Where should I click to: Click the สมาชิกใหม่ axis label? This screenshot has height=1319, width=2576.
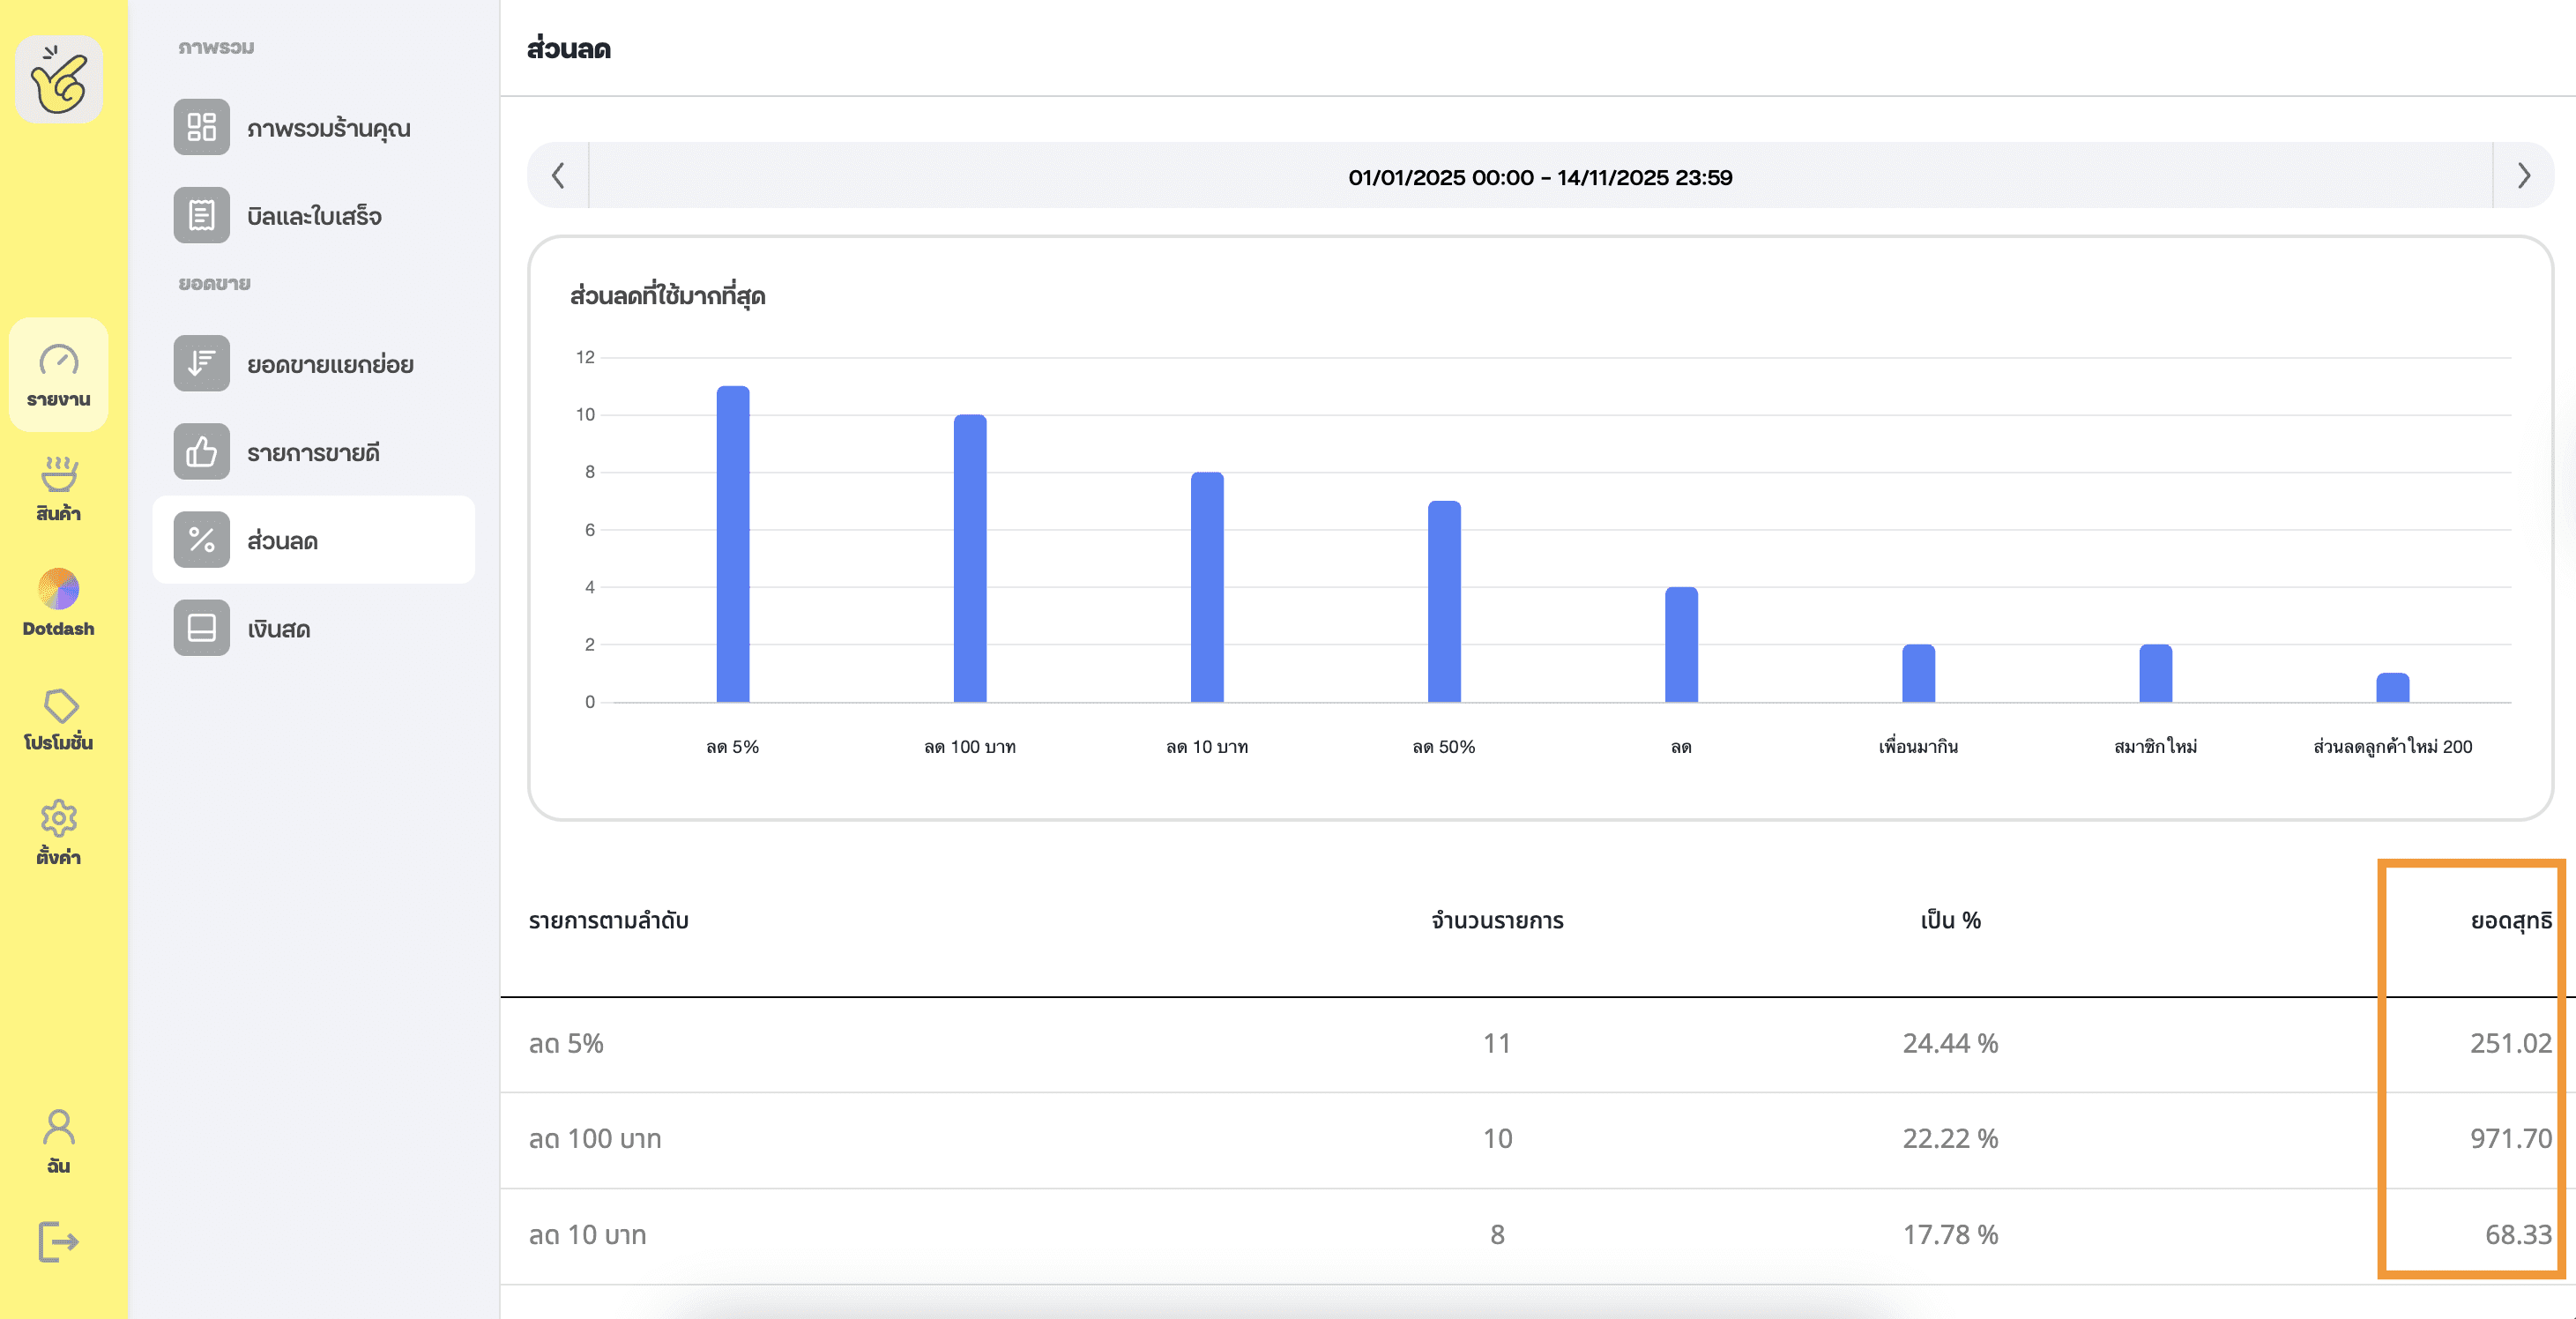(x=2155, y=747)
